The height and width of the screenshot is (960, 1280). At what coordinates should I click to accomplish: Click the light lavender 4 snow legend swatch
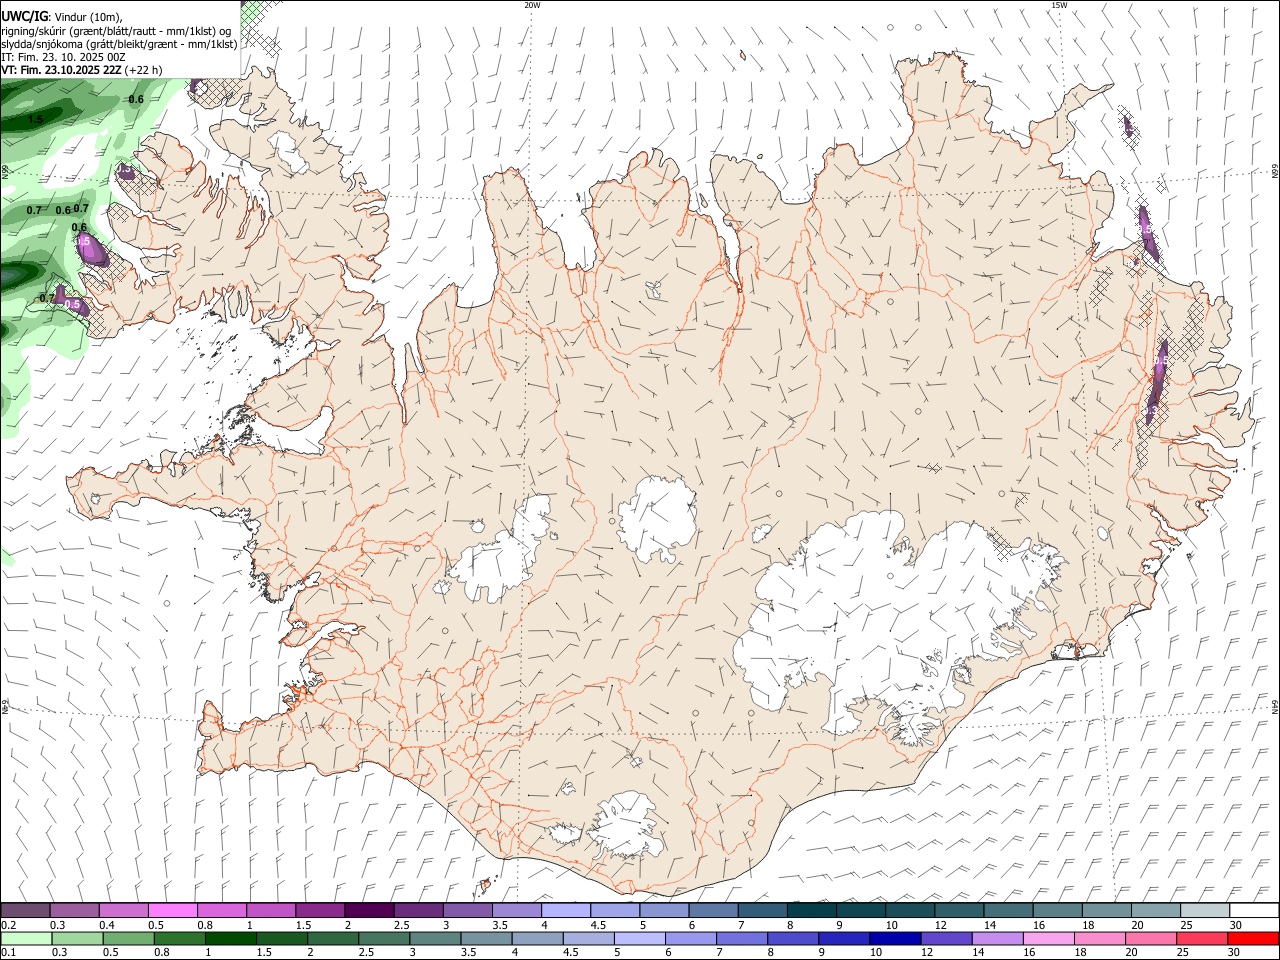click(x=566, y=910)
